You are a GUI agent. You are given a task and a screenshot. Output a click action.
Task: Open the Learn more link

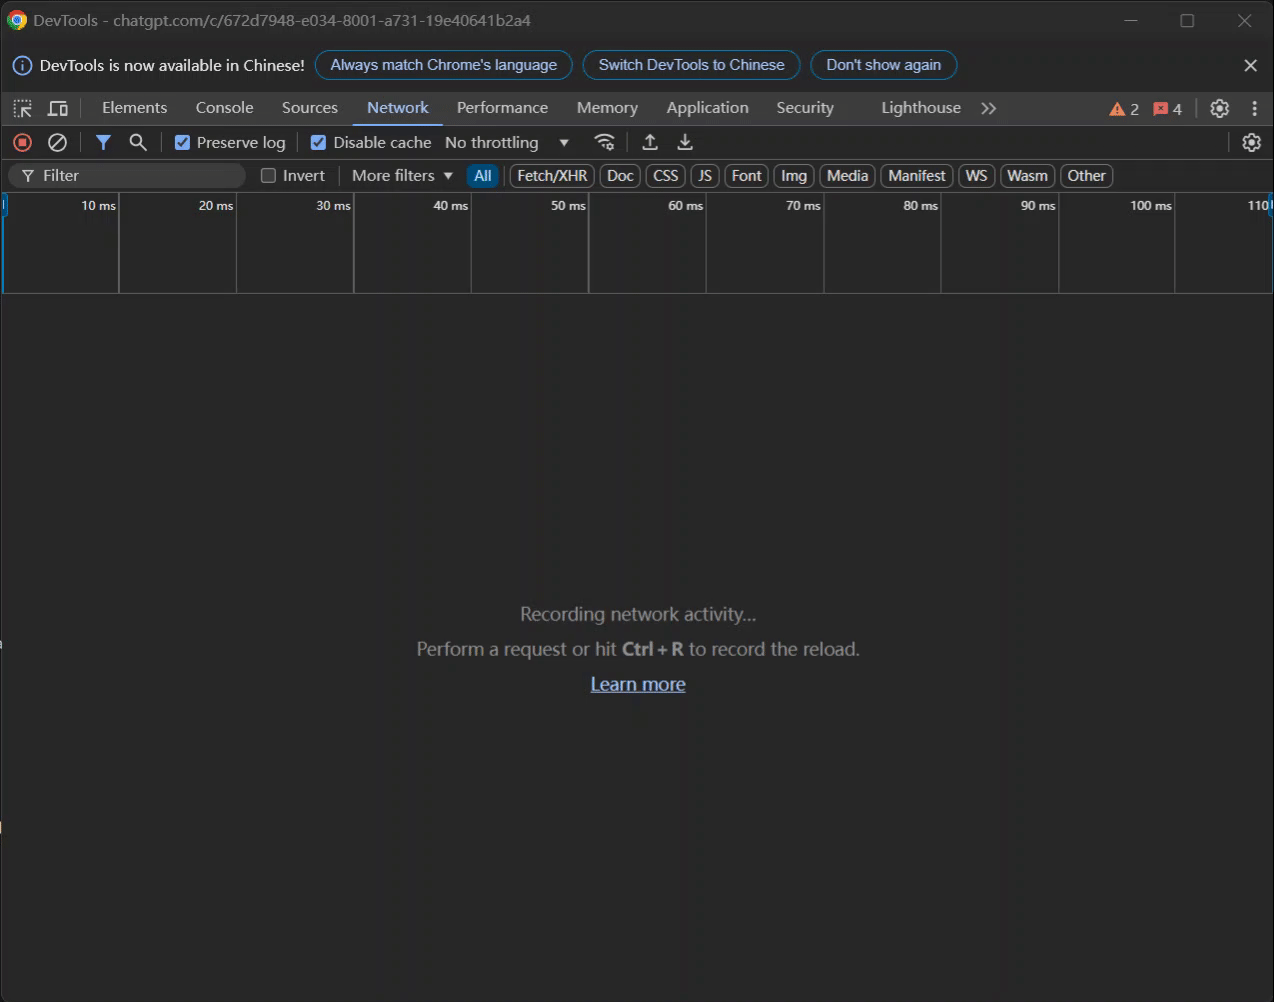point(638,684)
